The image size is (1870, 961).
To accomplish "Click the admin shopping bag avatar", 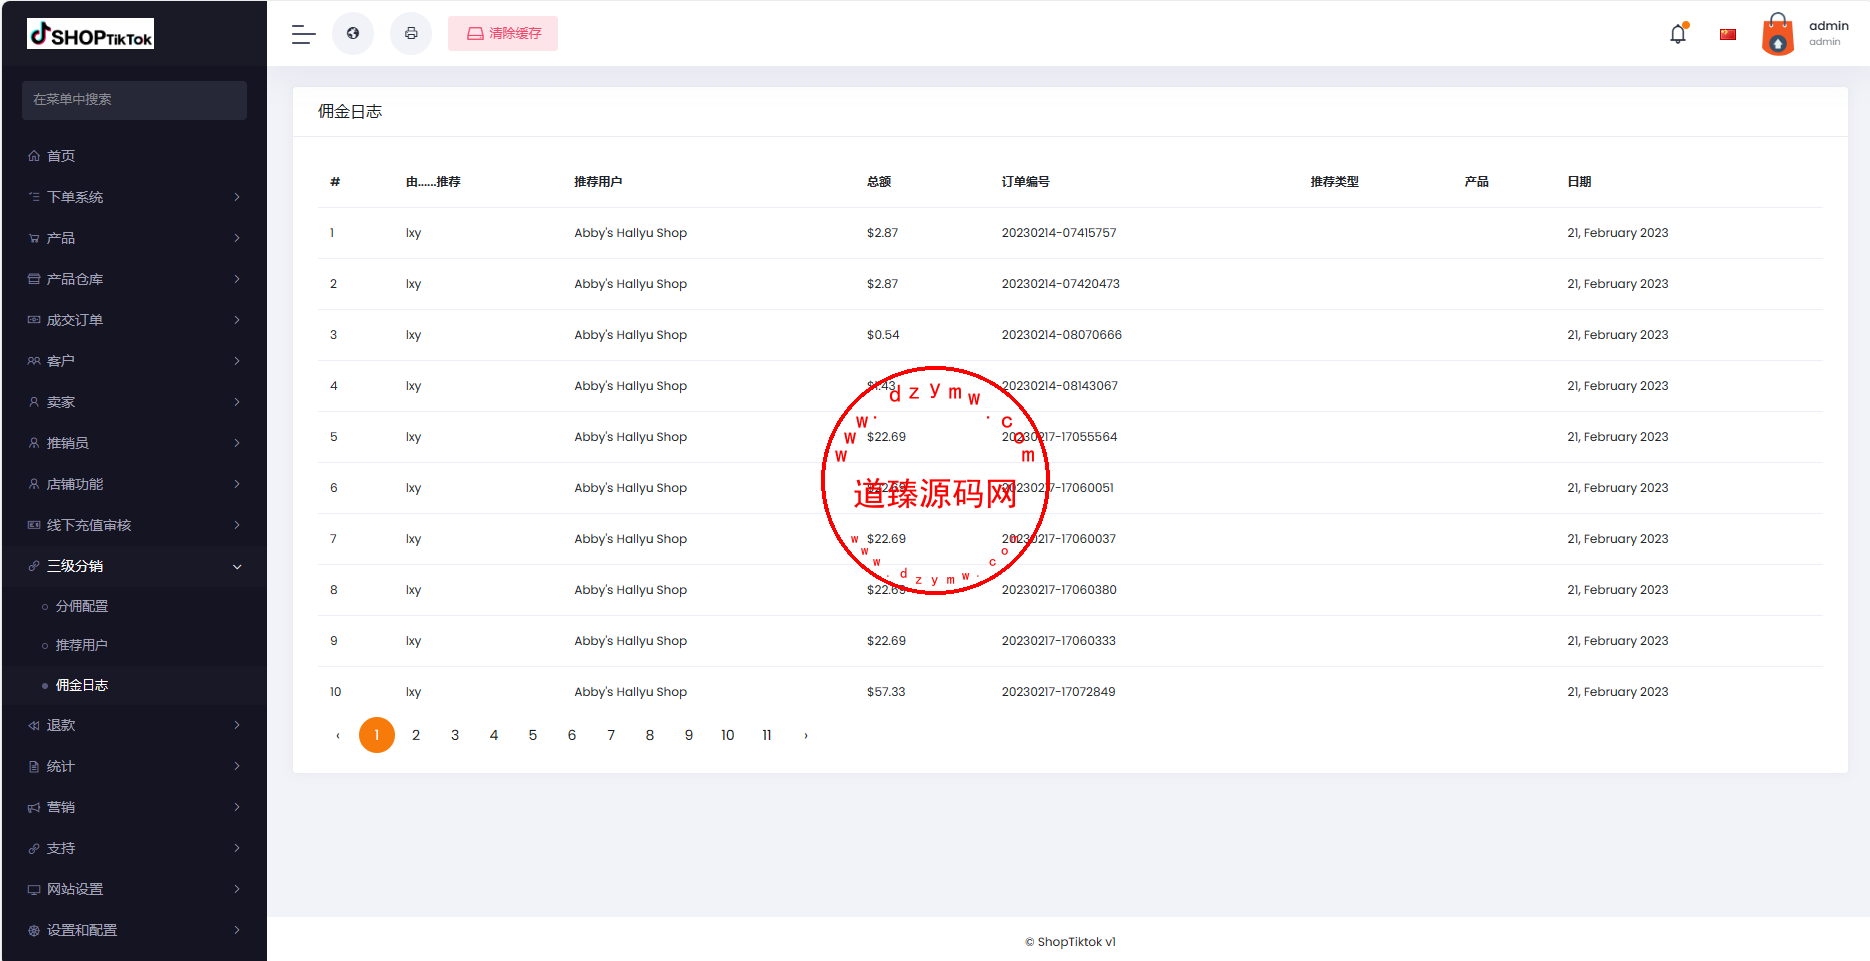I will click(1777, 34).
